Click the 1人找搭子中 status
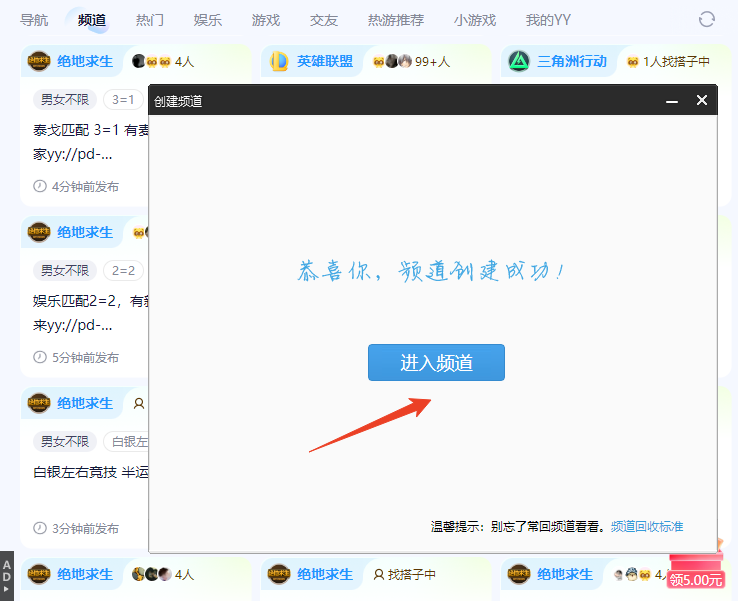Screen dimensions: 738x601 (x=668, y=61)
